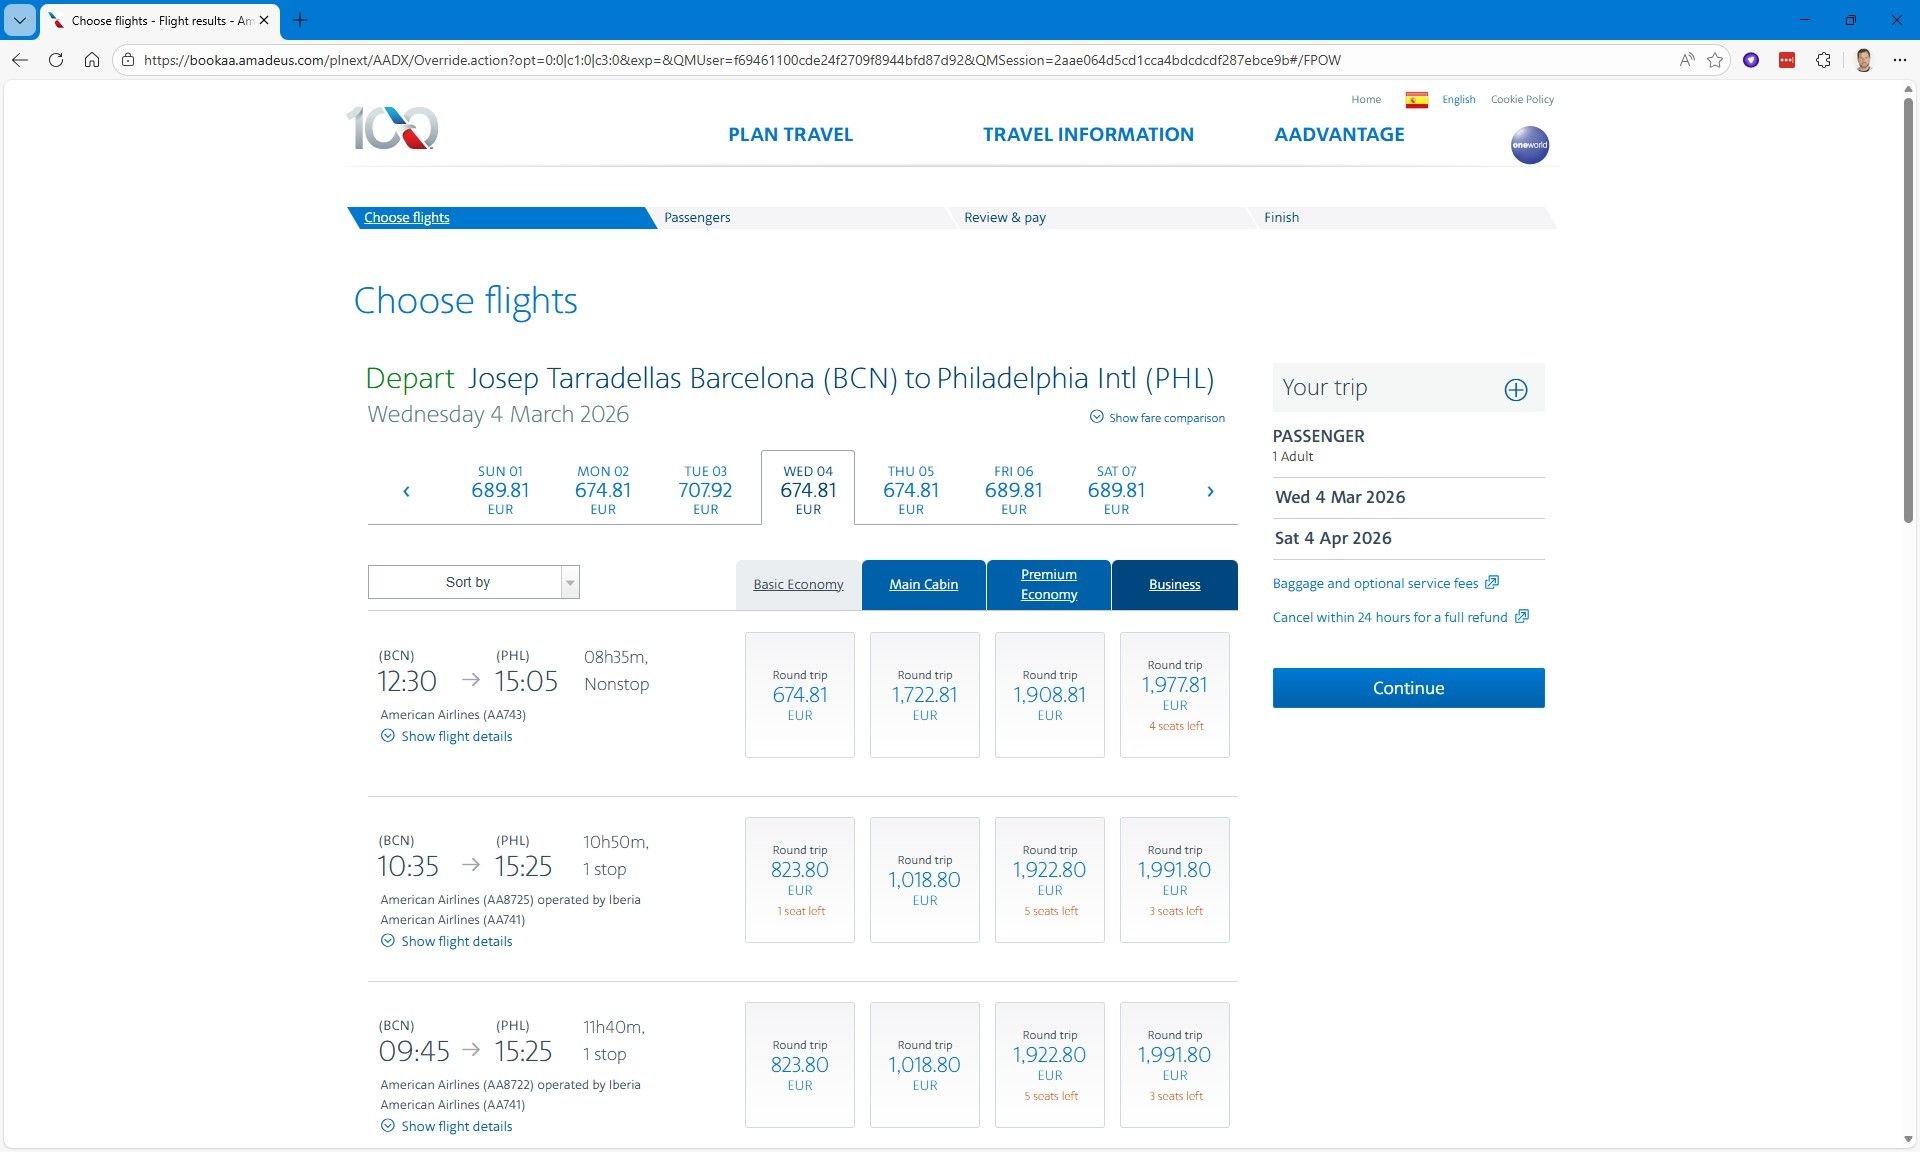Click the American Airlines 100 logo
1920x1152 pixels.
point(392,130)
